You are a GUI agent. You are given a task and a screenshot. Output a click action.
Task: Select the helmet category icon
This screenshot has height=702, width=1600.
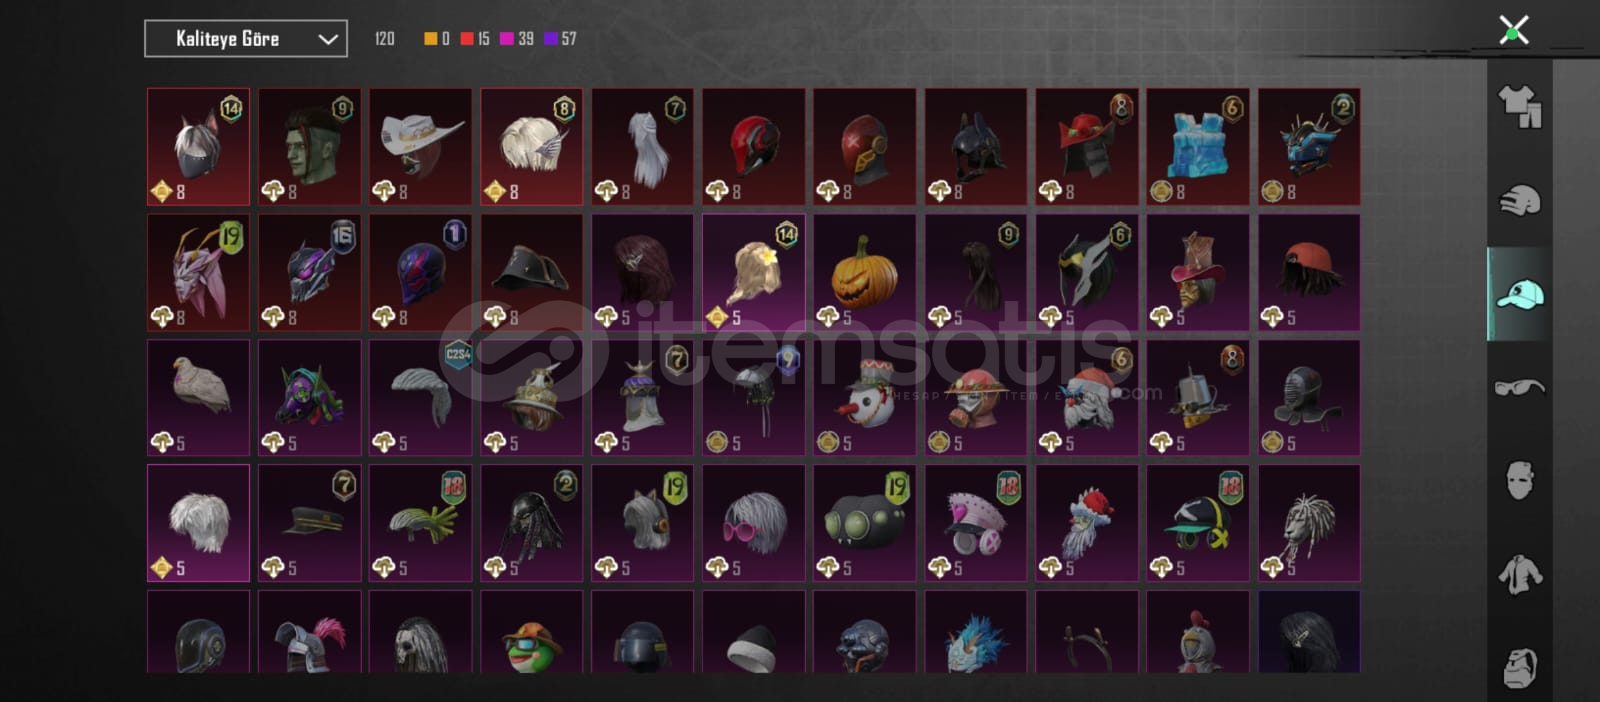tap(1519, 200)
